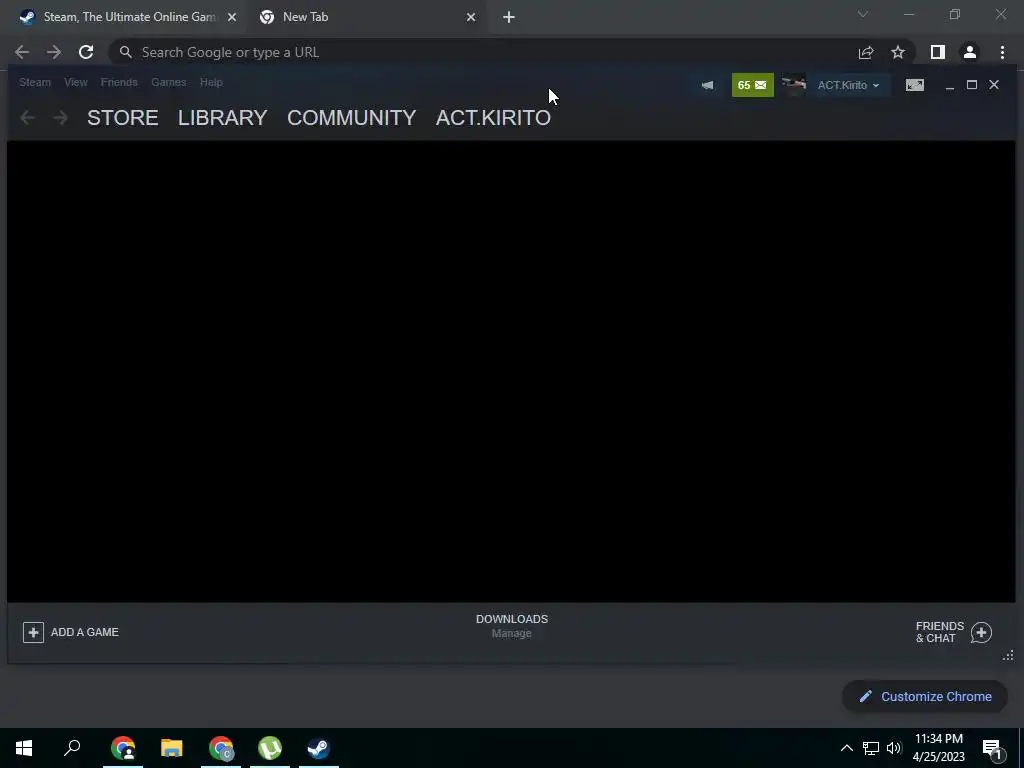Open File Explorer from taskbar
Viewport: 1024px width, 768px height.
pos(172,748)
